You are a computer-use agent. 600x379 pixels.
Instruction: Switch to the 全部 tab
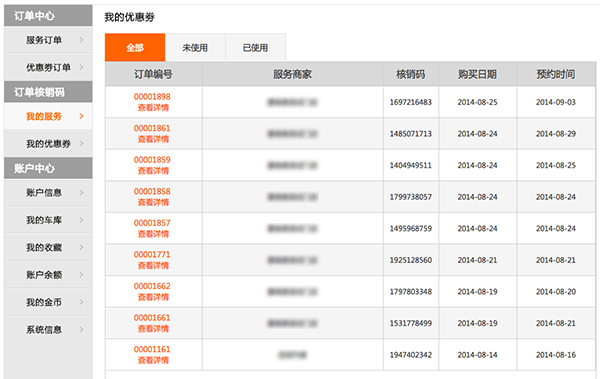tap(135, 47)
